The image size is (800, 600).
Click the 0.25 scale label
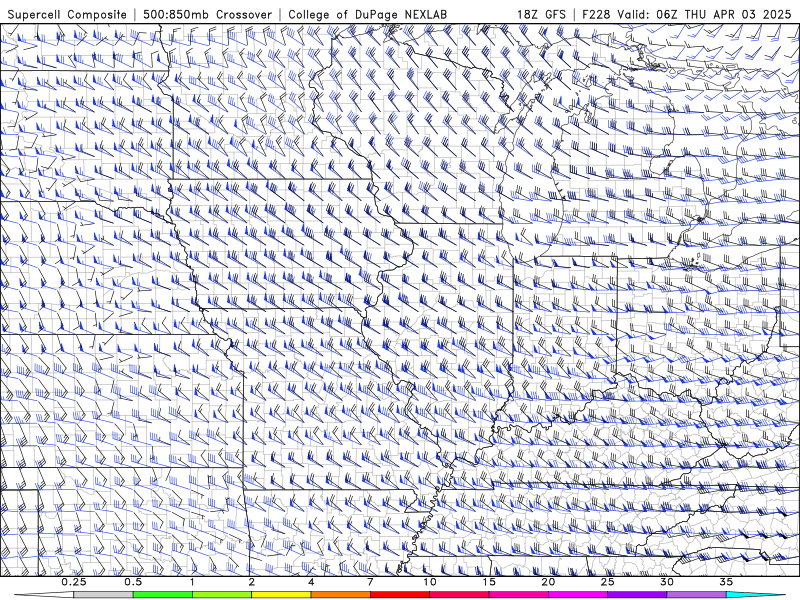[74, 582]
